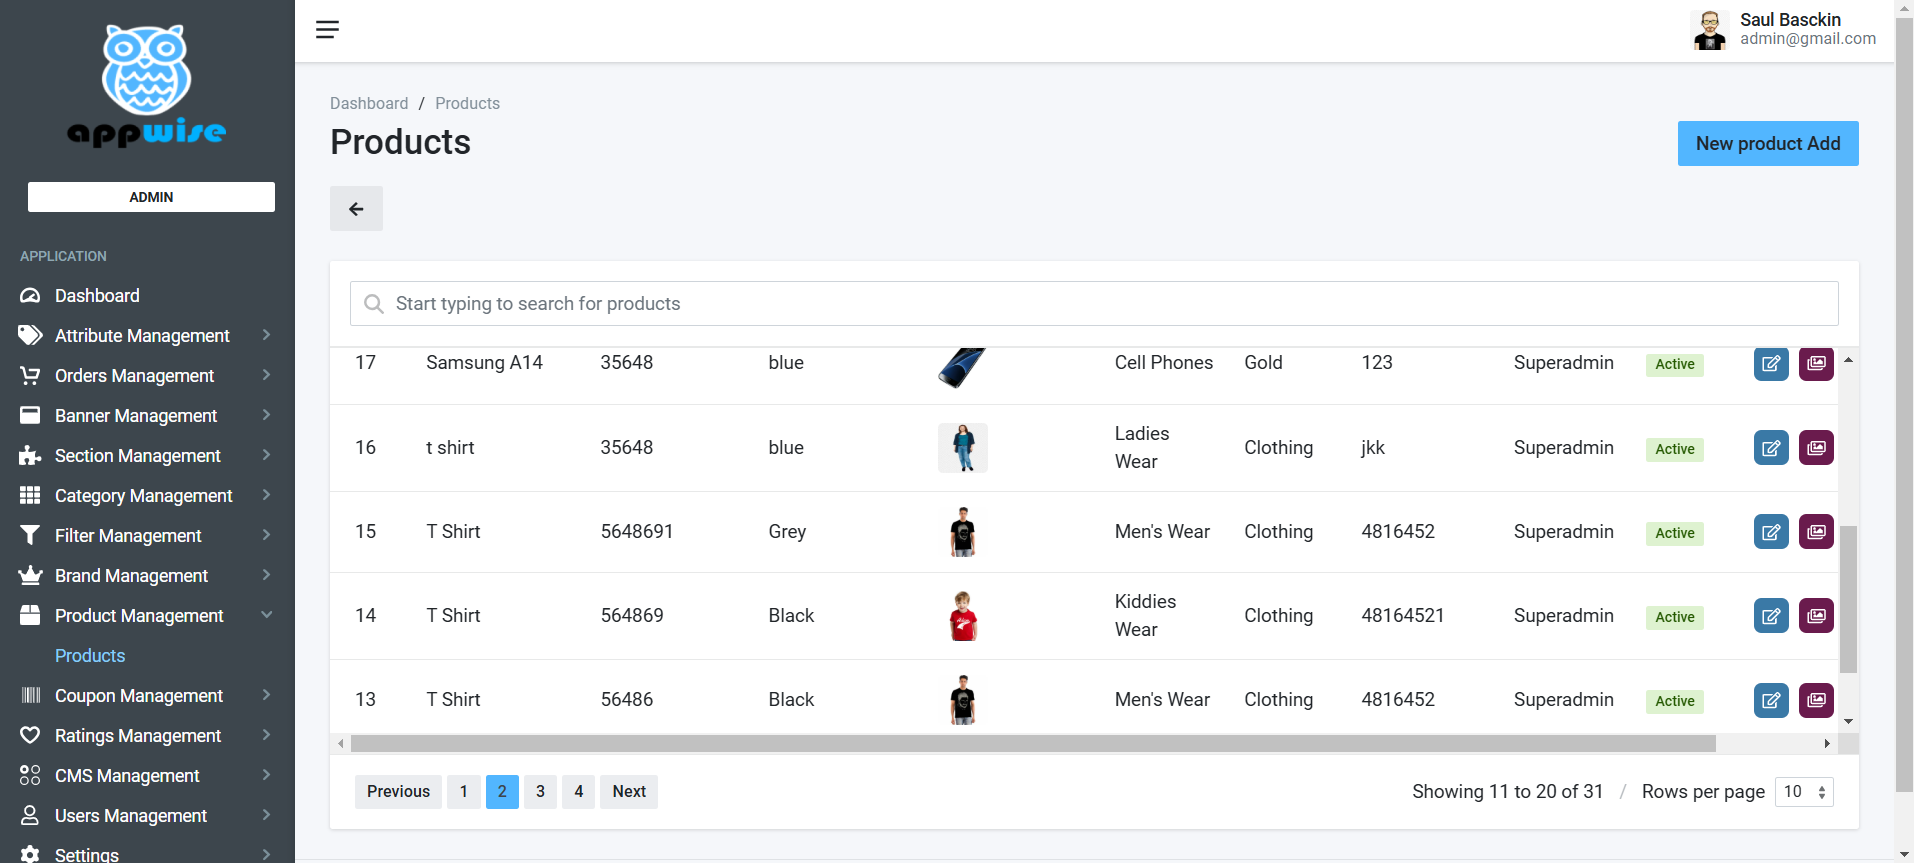The width and height of the screenshot is (1914, 863).
Task: Click the Ratings Management heart icon
Action: [x=30, y=735]
